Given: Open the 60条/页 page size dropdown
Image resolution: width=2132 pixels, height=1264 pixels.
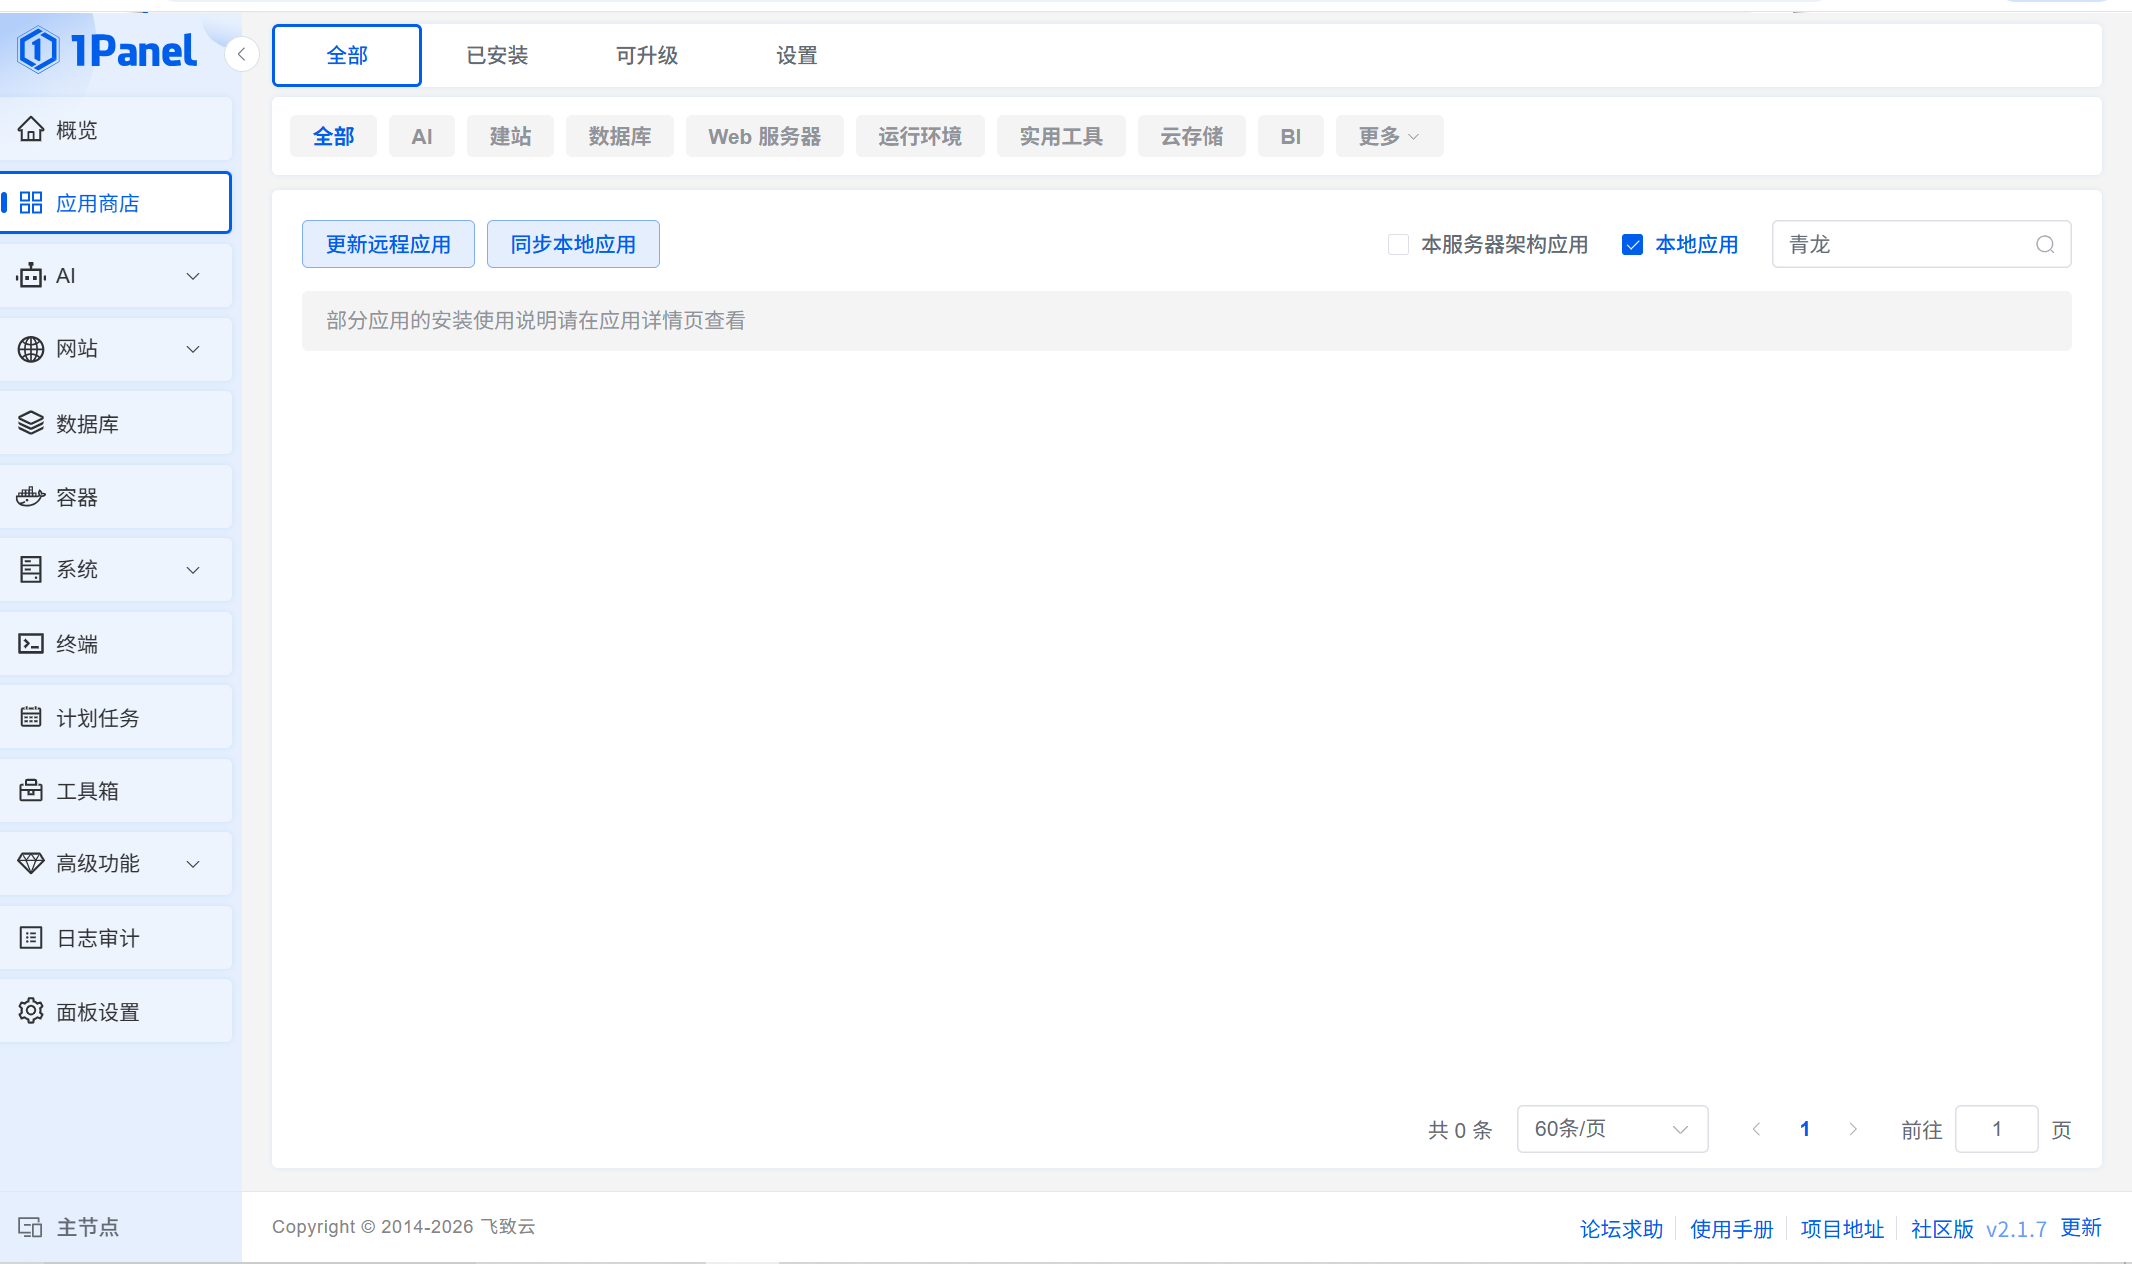Looking at the screenshot, I should tap(1611, 1129).
